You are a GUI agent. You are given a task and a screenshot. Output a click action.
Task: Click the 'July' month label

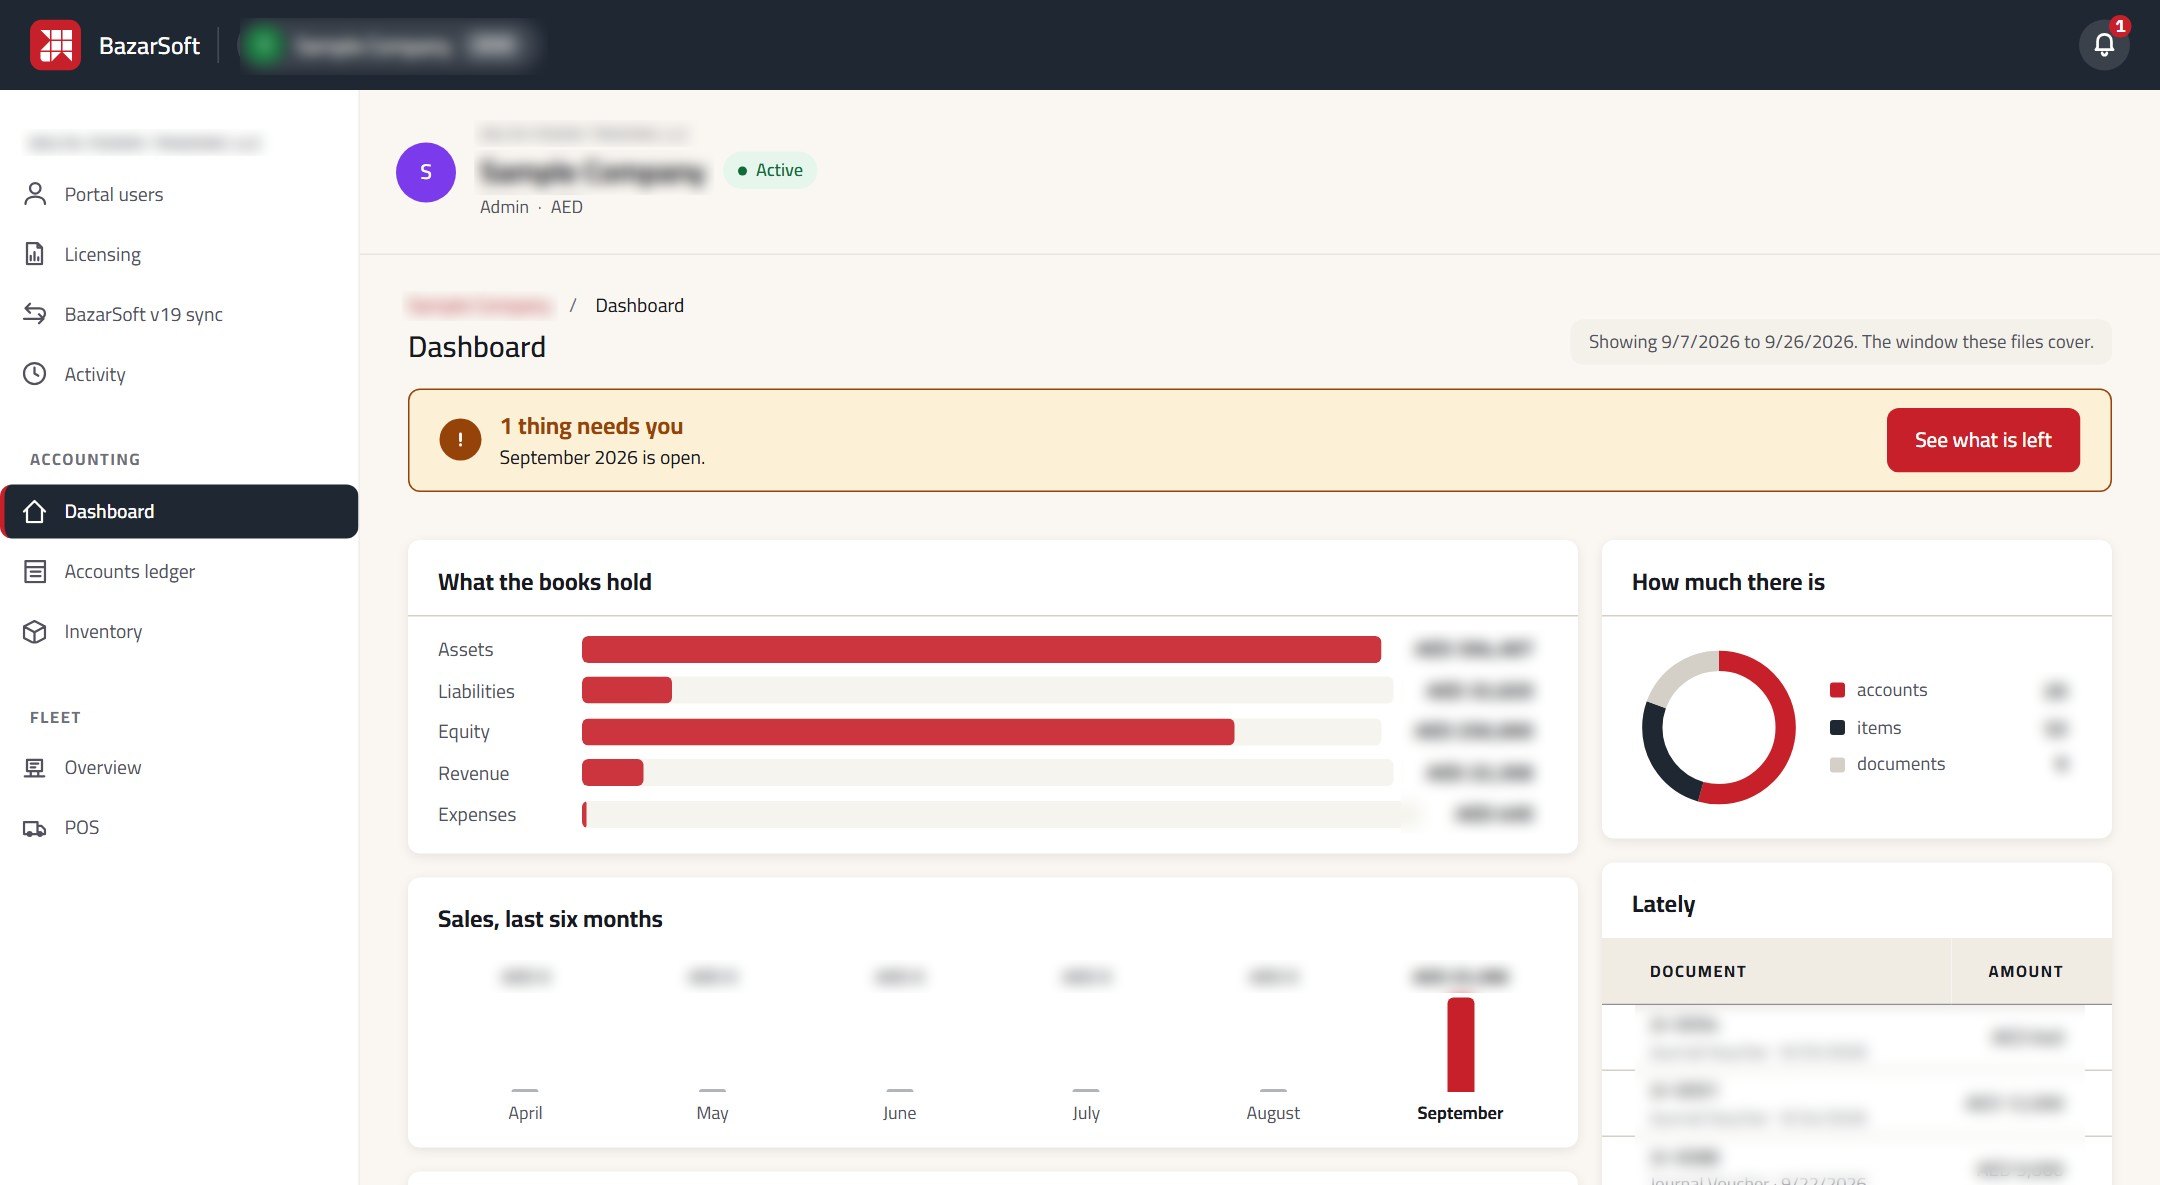coord(1086,1113)
